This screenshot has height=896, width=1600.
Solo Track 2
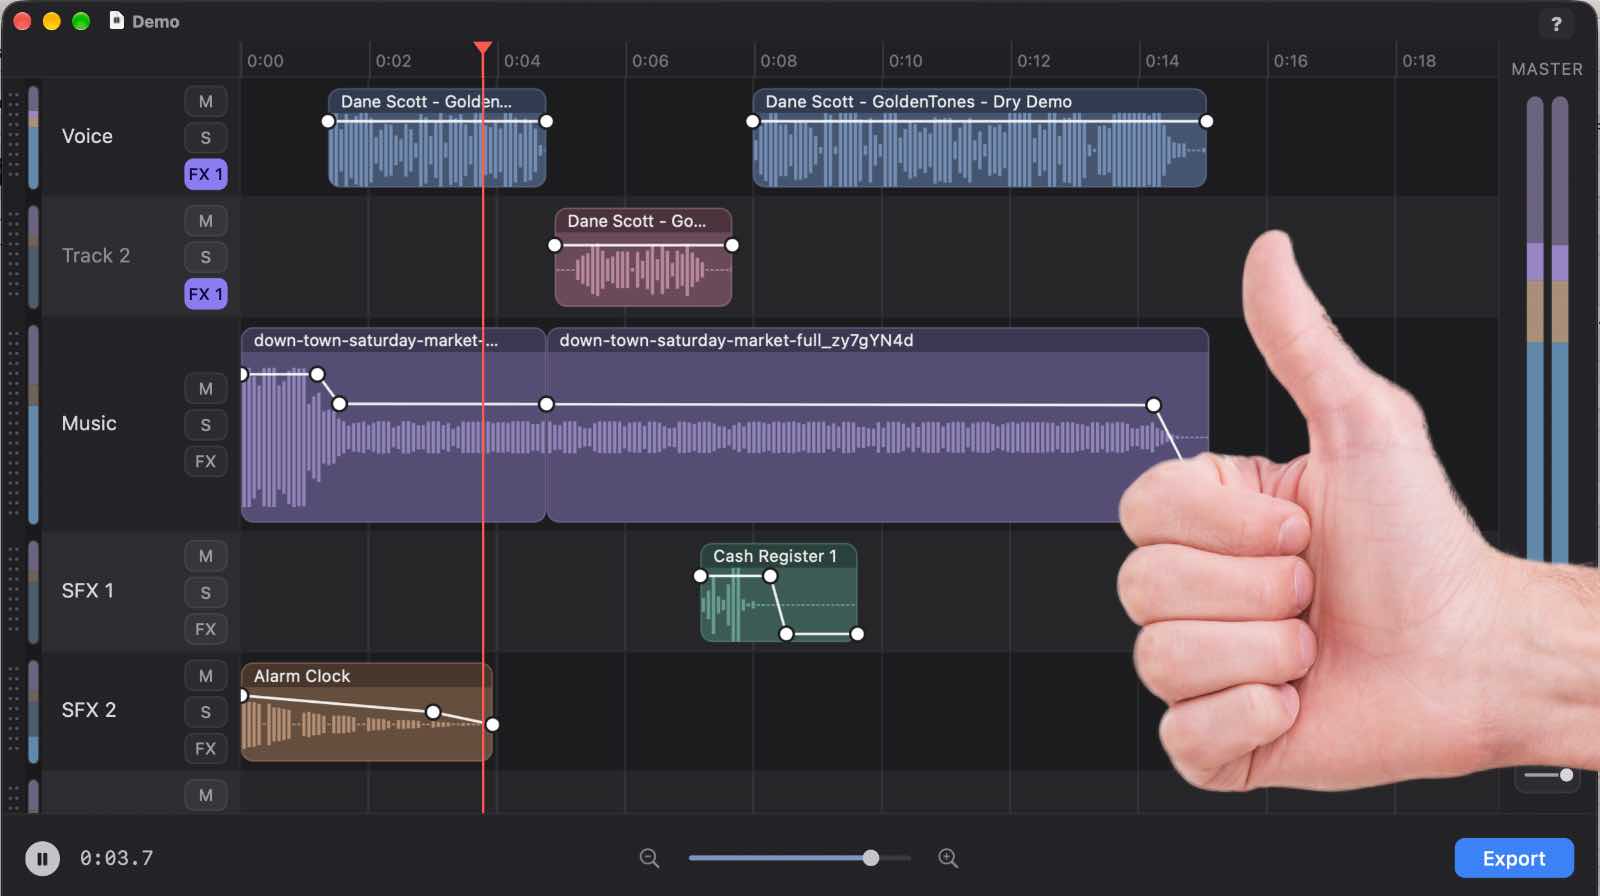(205, 257)
